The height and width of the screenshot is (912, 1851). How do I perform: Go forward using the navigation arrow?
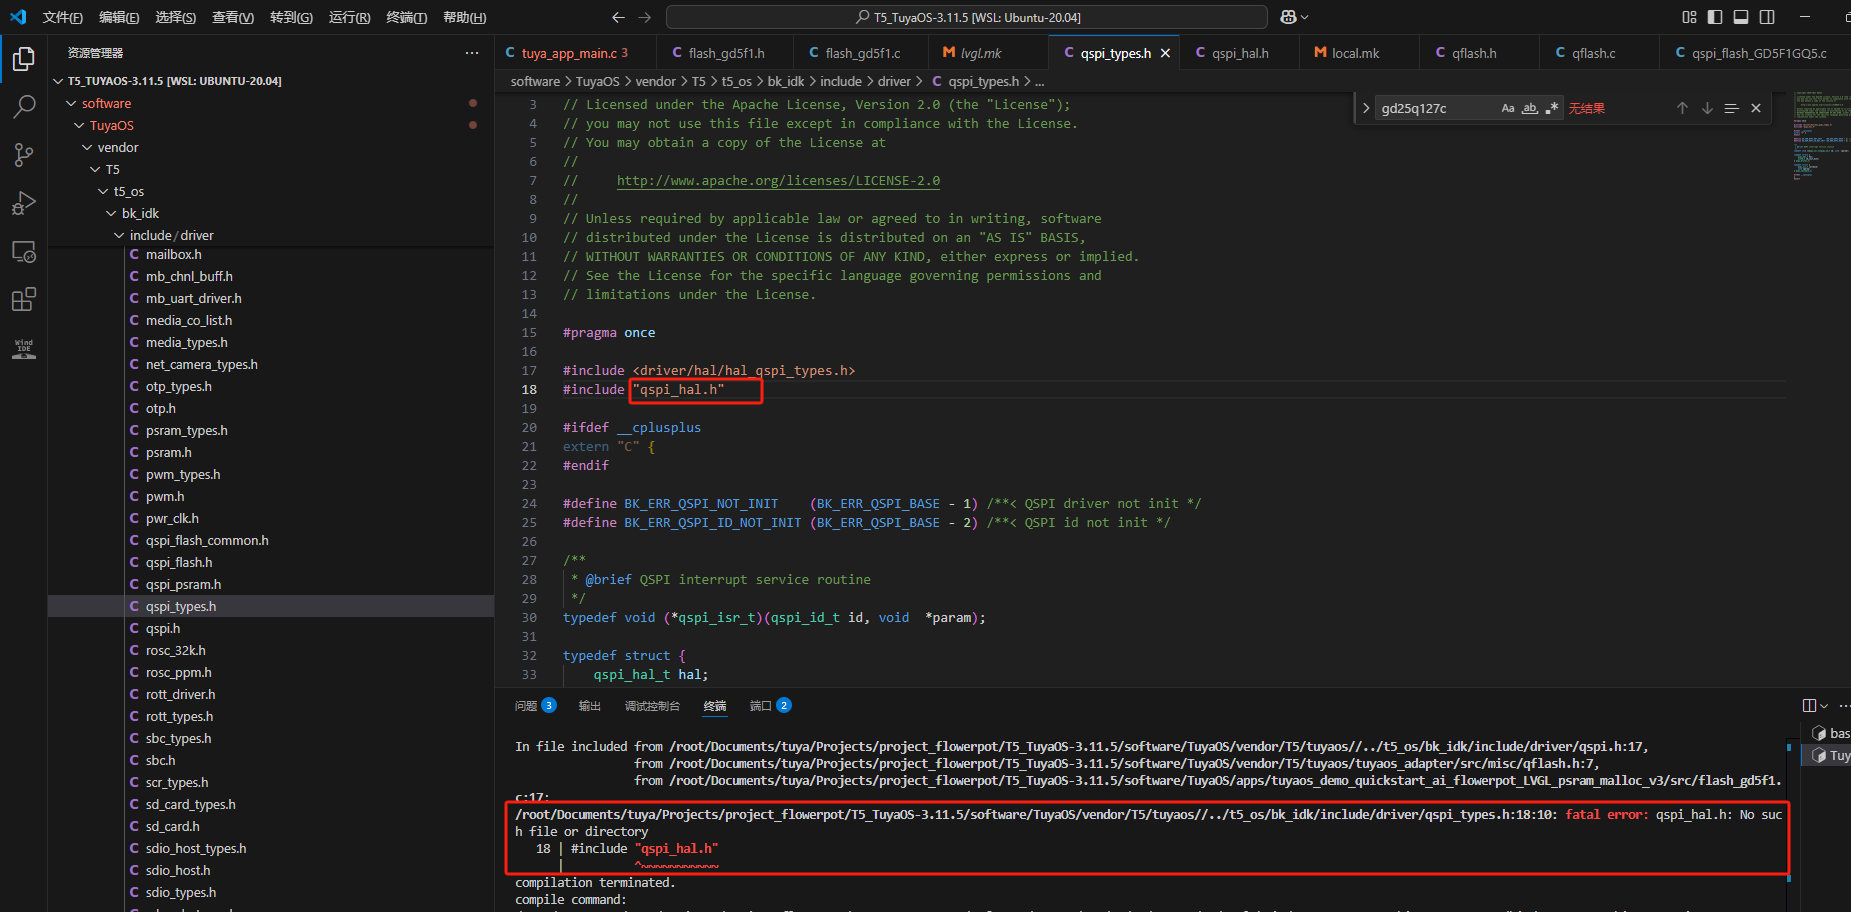tap(644, 17)
